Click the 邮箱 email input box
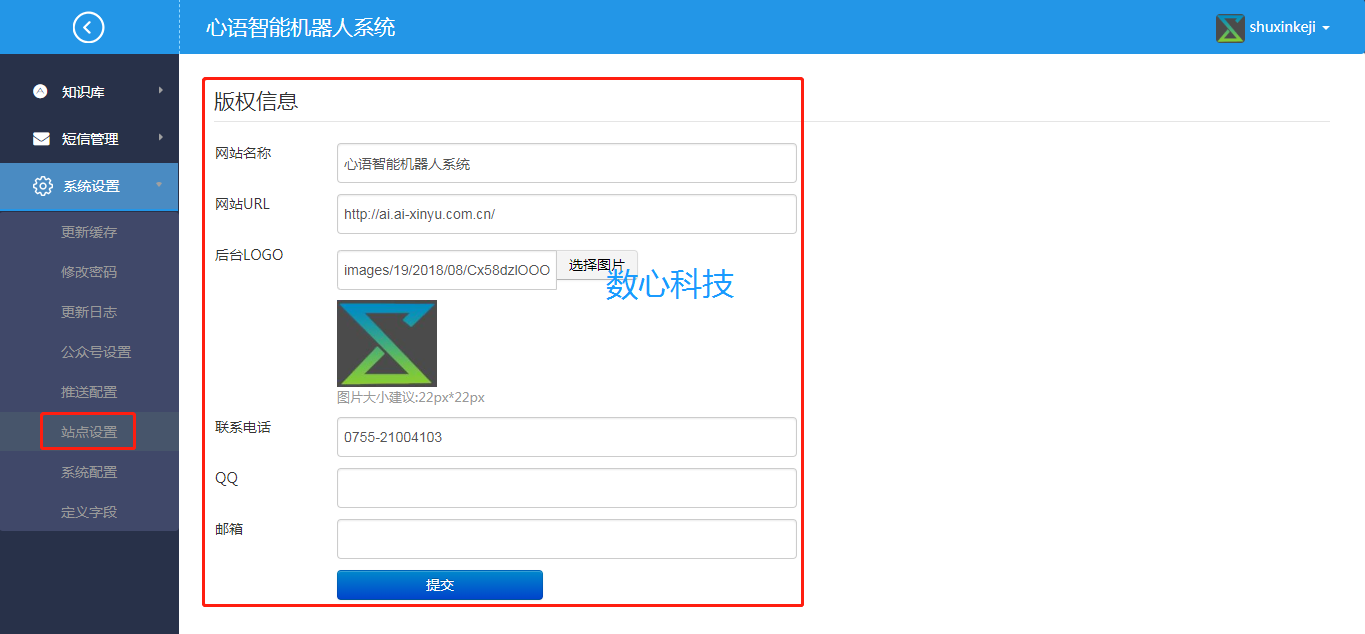1365x634 pixels. [566, 539]
